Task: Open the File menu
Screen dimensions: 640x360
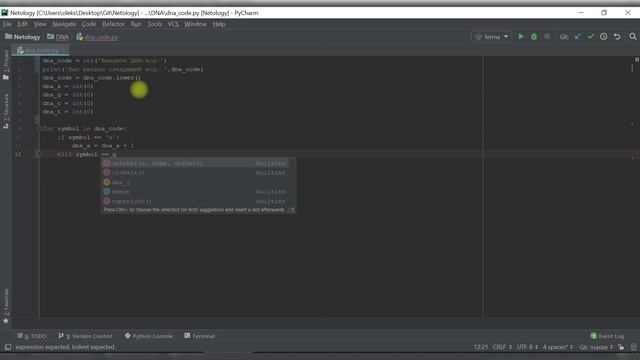Action: pos(7,24)
